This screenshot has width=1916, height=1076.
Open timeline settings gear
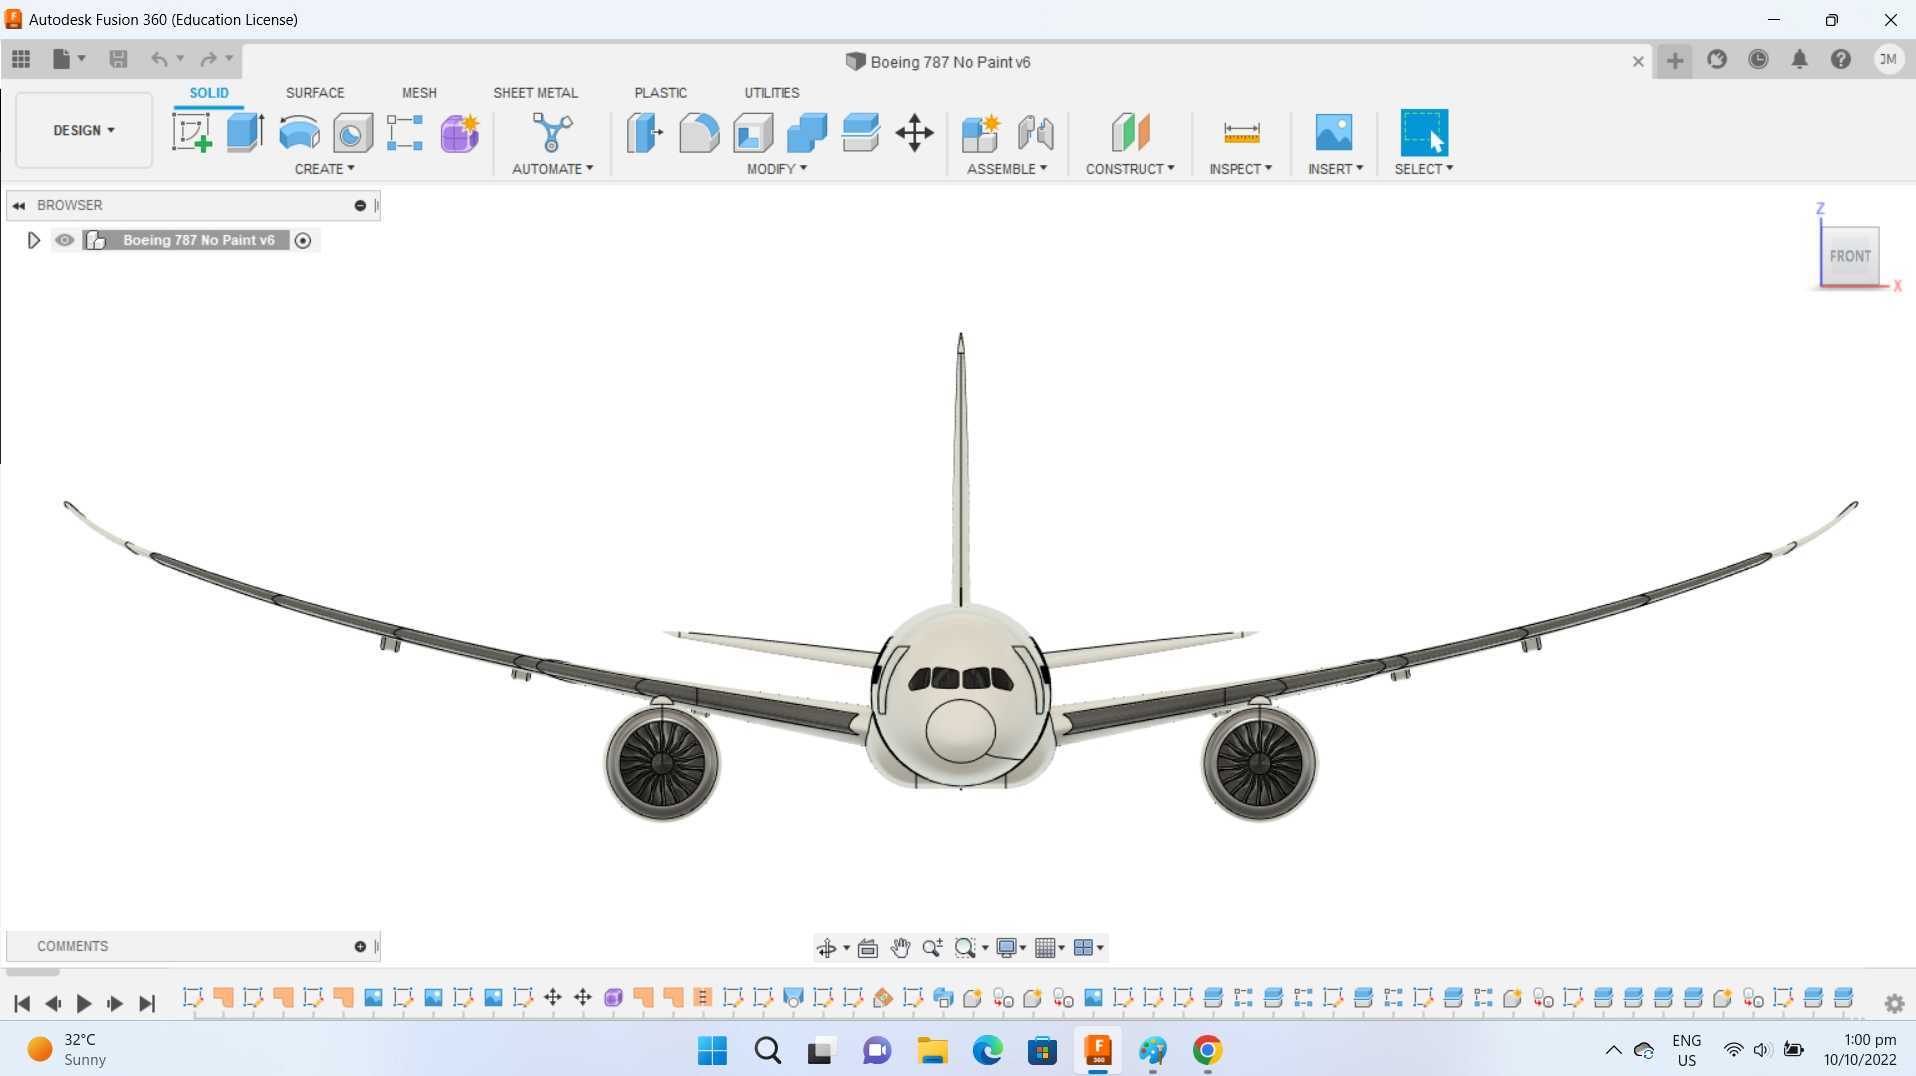(x=1894, y=1003)
